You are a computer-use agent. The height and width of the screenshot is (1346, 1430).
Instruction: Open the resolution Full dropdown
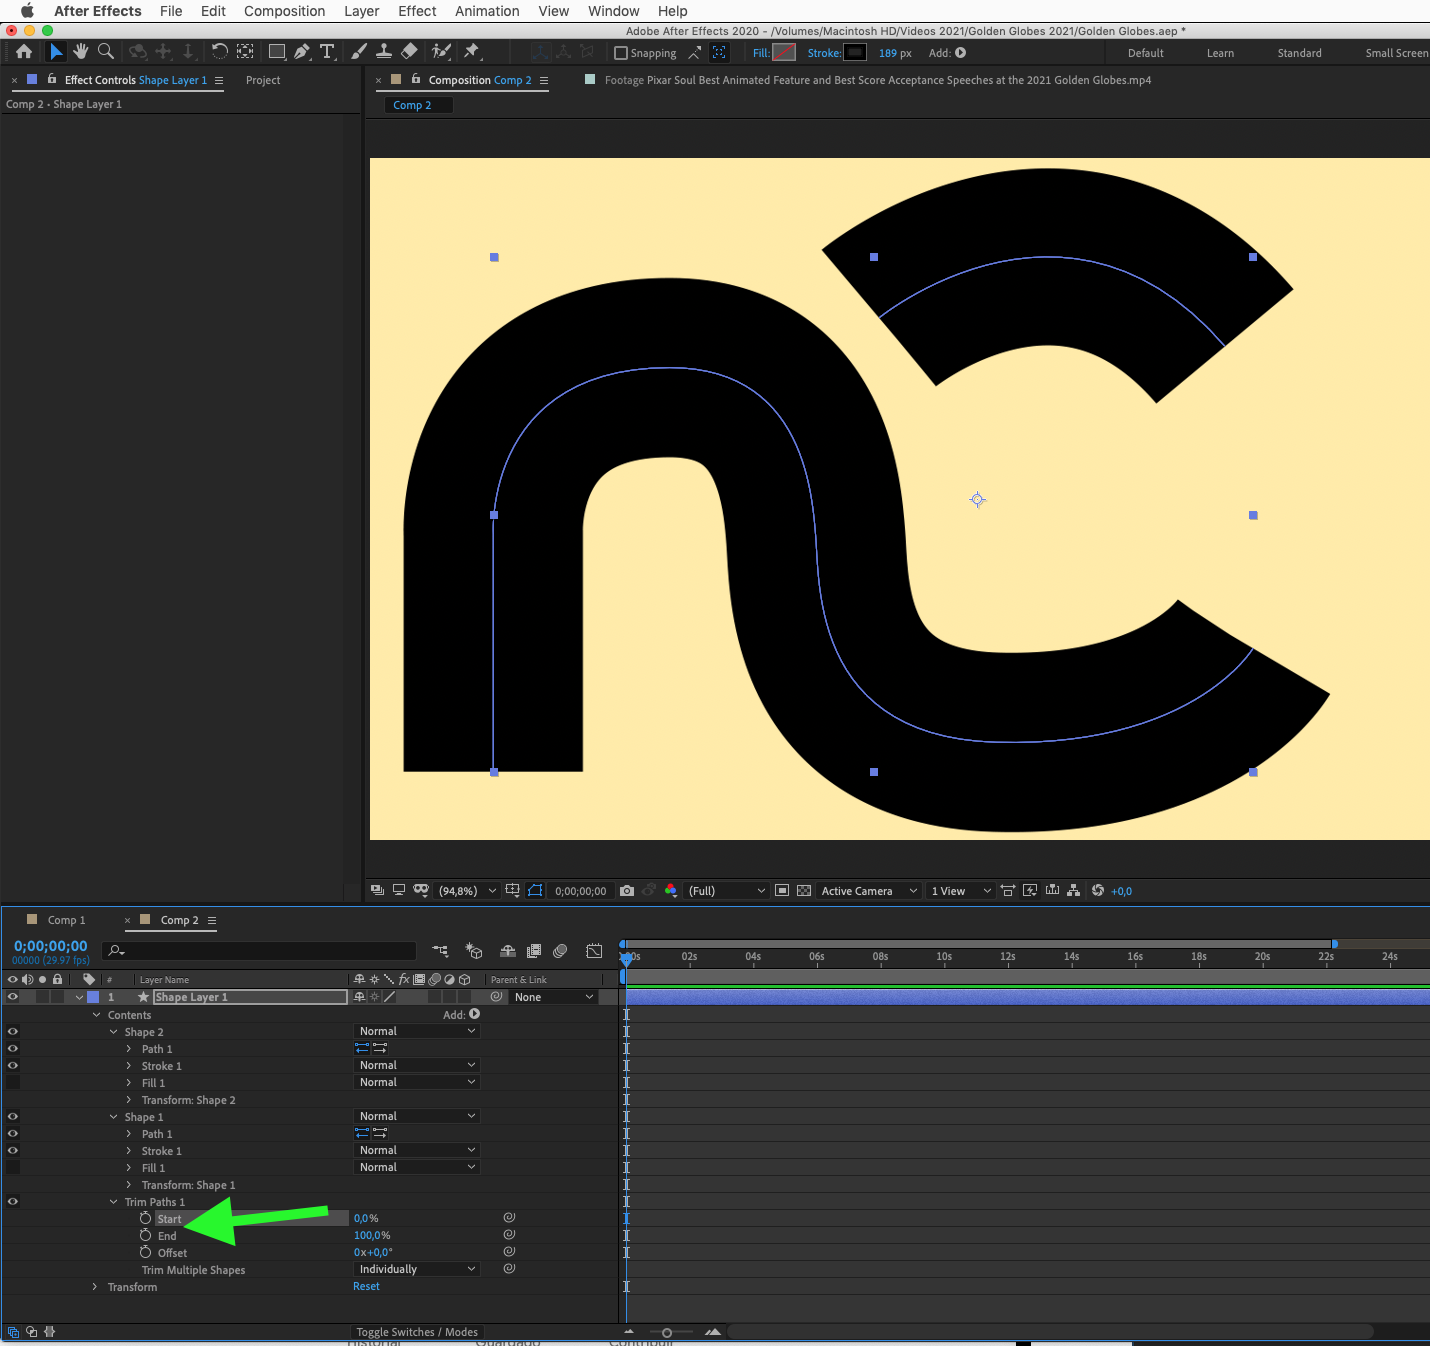coord(725,890)
